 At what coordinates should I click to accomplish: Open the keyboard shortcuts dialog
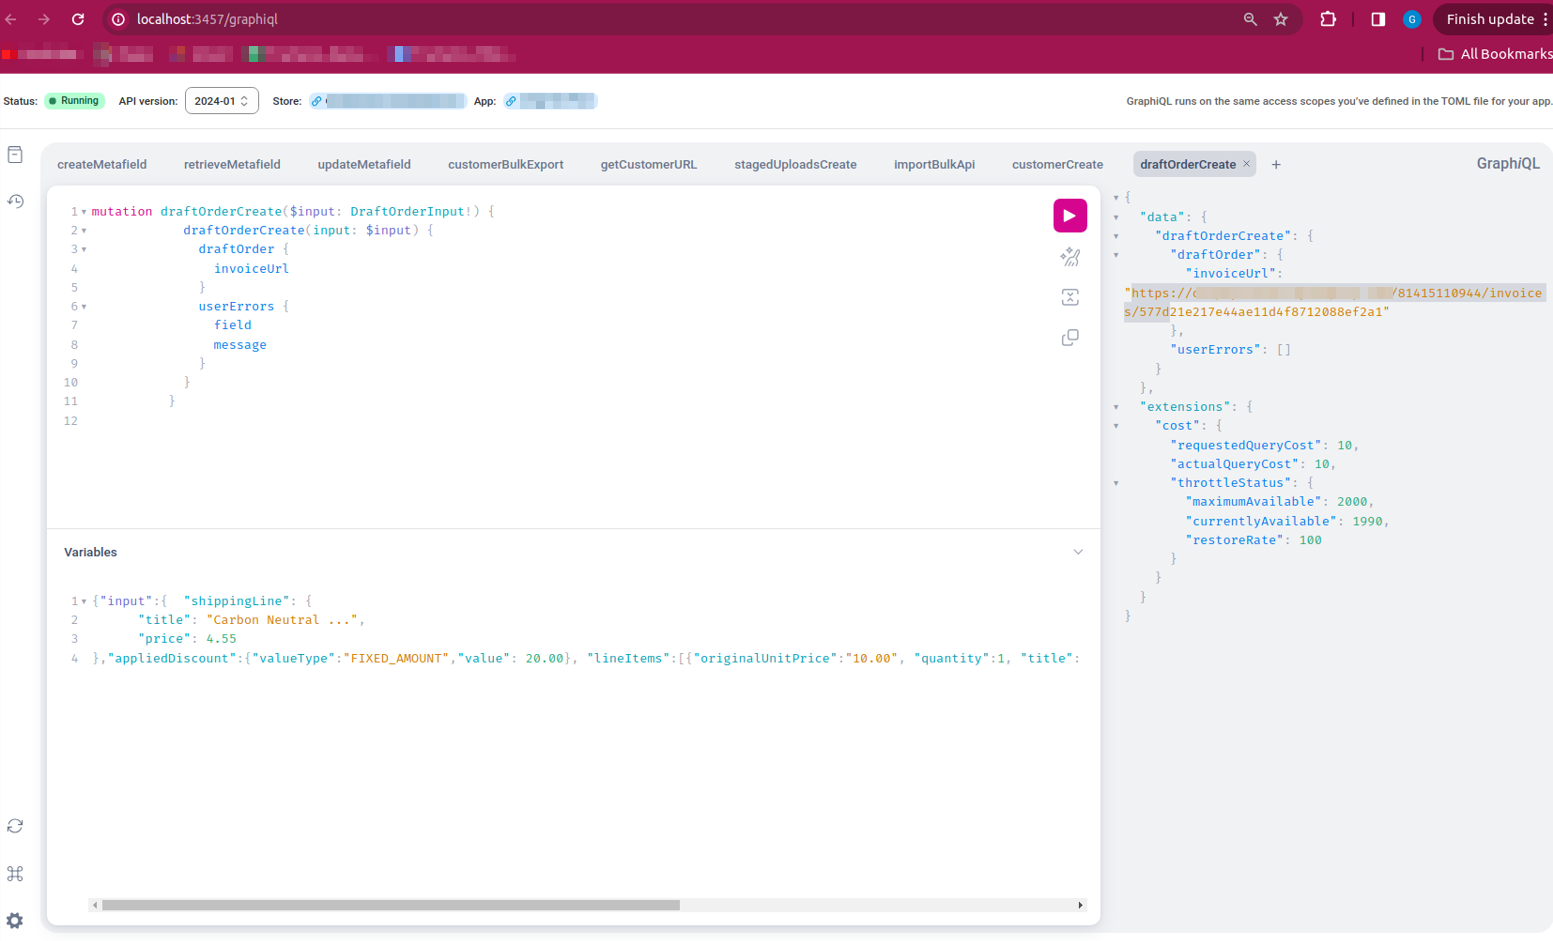[x=15, y=873]
